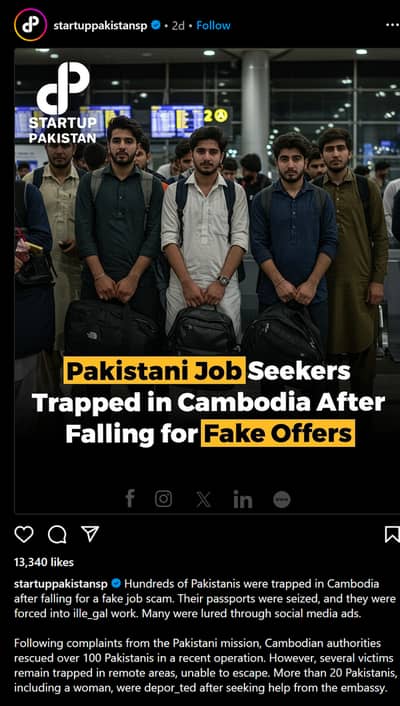Like the post with heart icon
The width and height of the screenshot is (400, 706).
coord(24,534)
